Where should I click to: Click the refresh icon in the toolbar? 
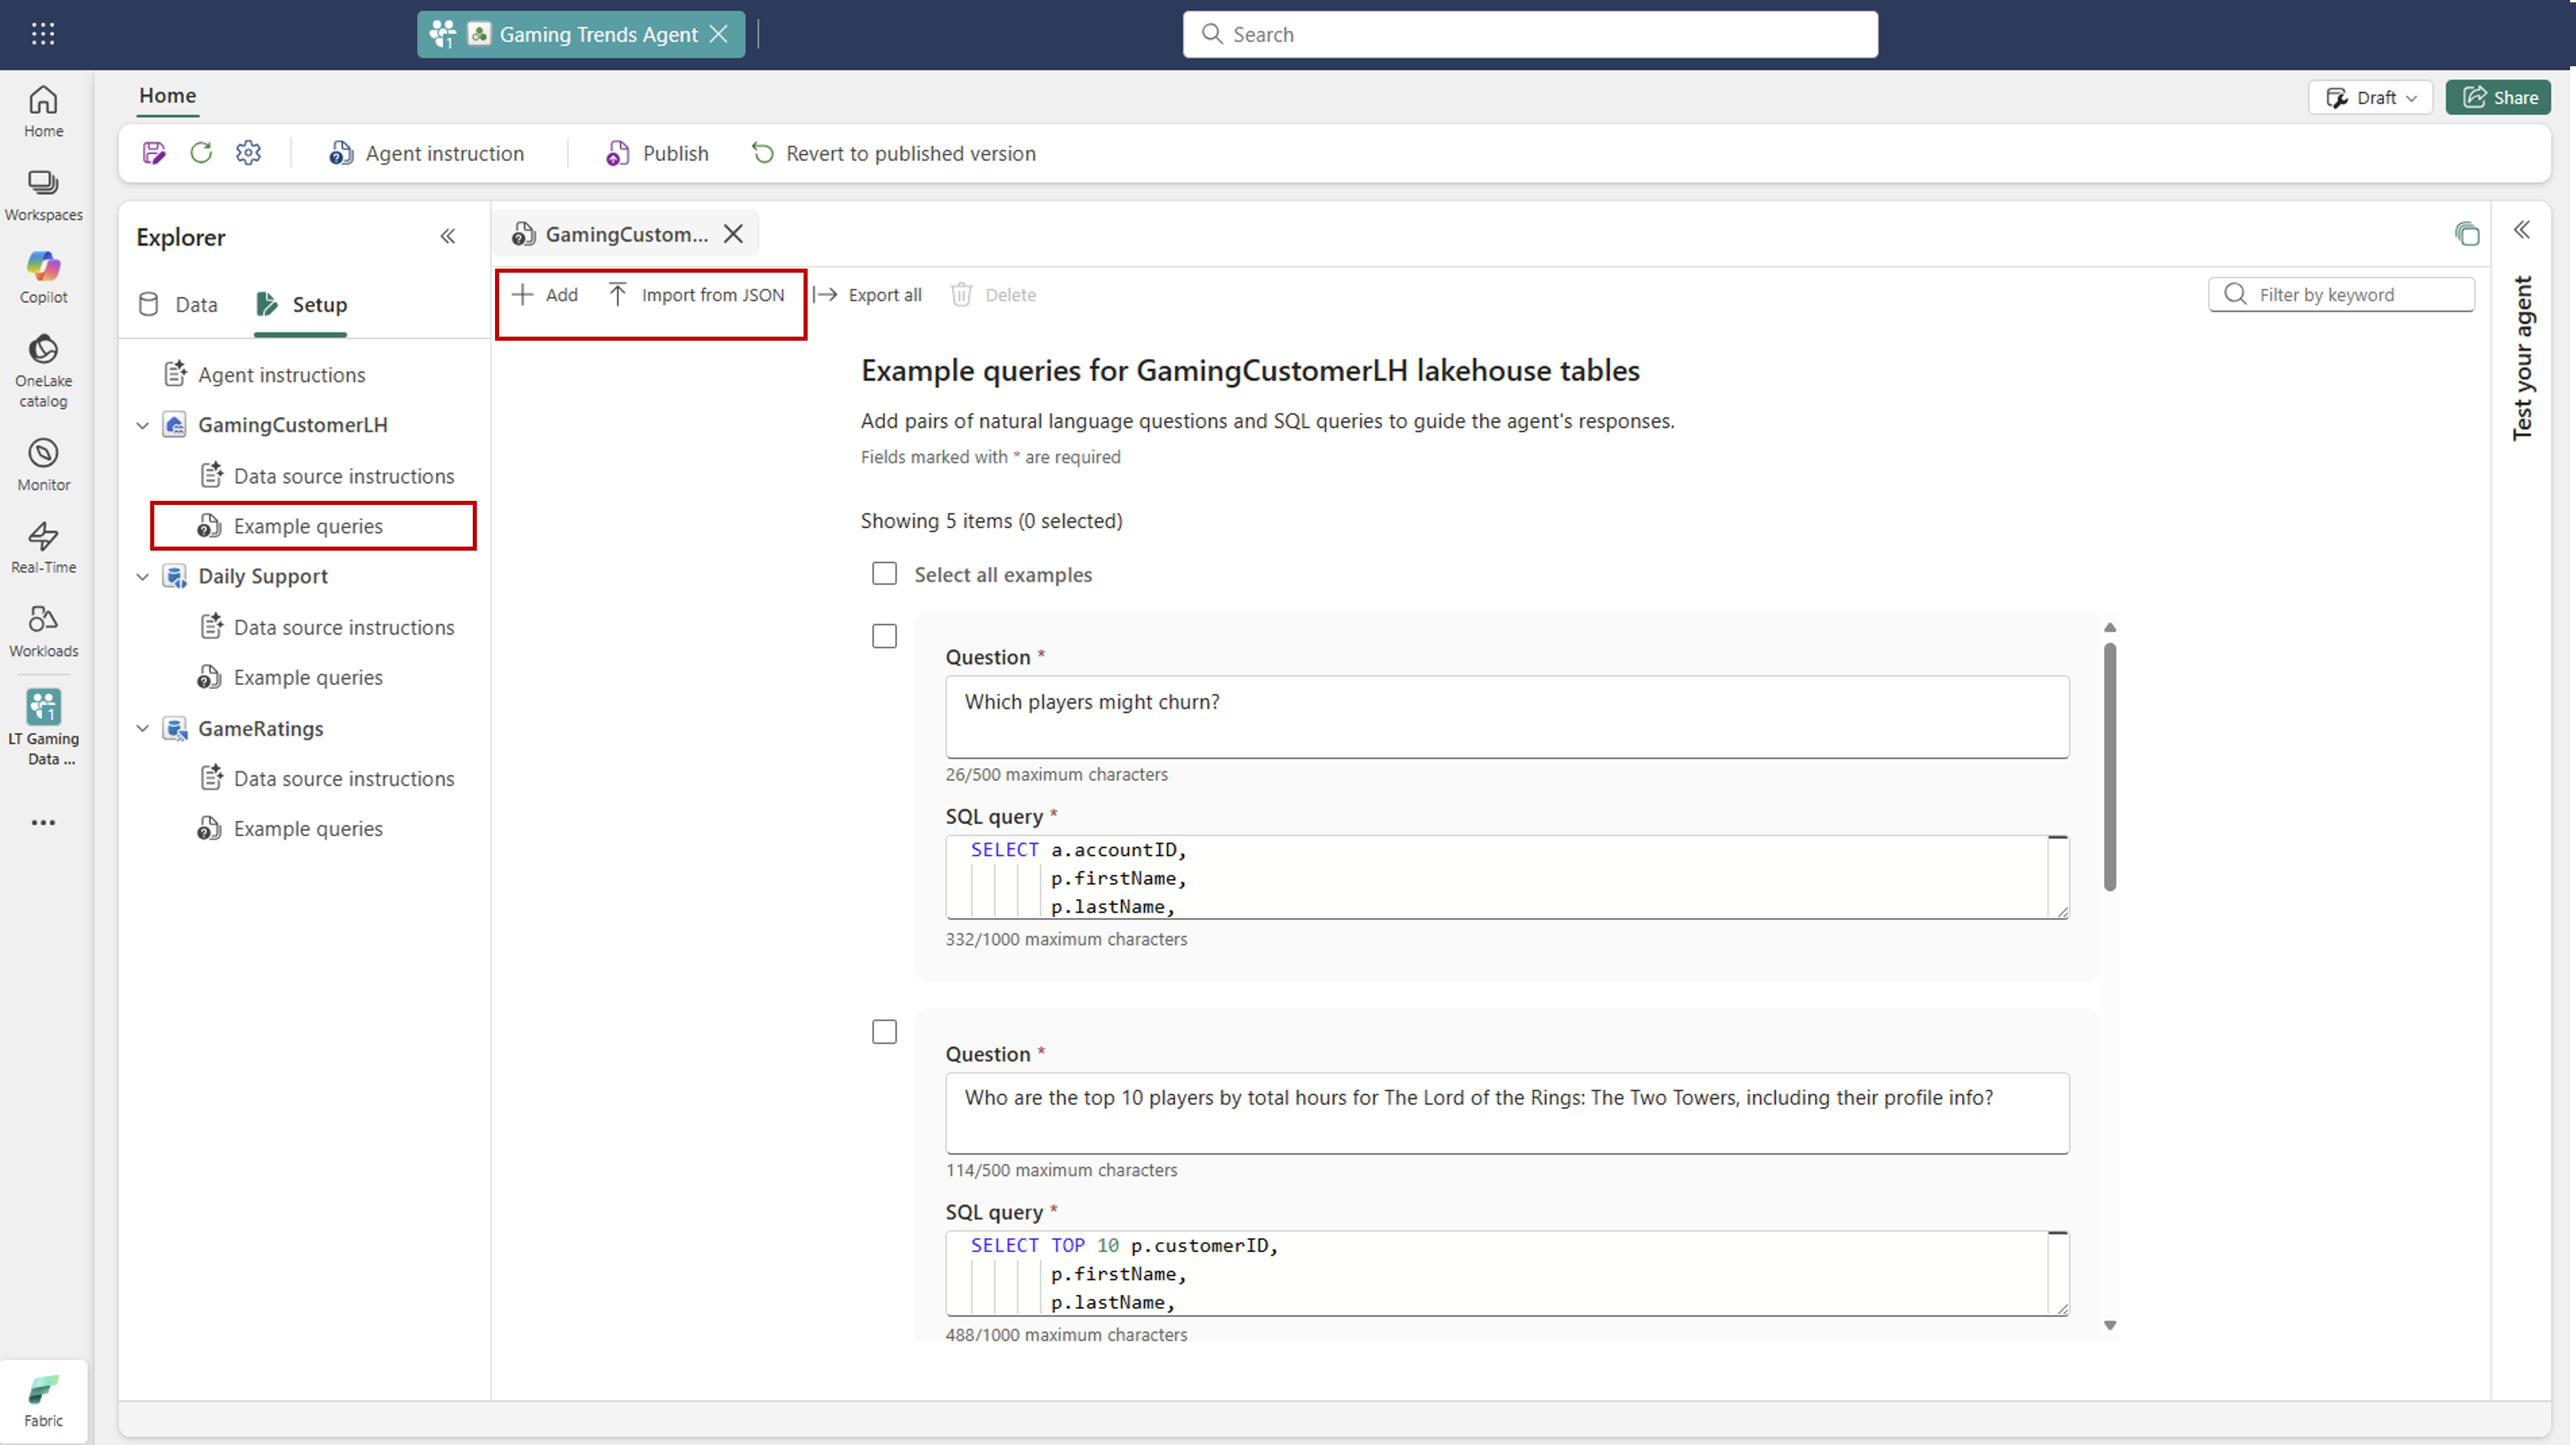coord(201,153)
